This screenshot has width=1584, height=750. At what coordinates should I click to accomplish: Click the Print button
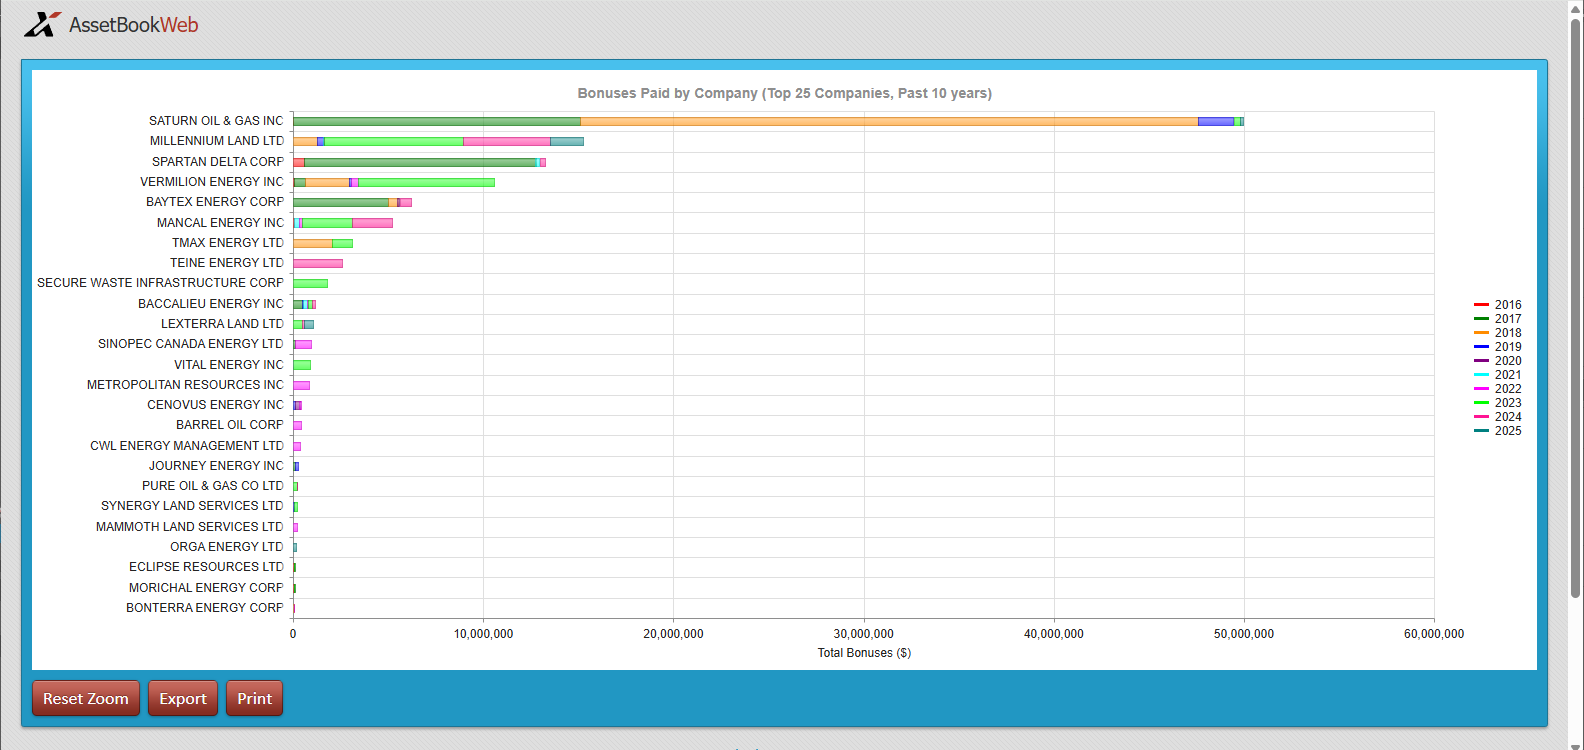(254, 698)
